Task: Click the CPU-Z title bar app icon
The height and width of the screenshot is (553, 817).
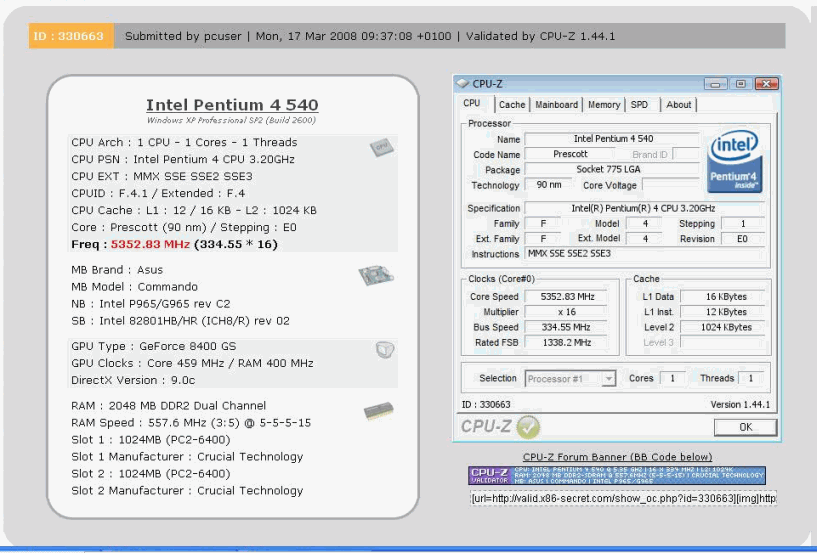Action: (463, 83)
